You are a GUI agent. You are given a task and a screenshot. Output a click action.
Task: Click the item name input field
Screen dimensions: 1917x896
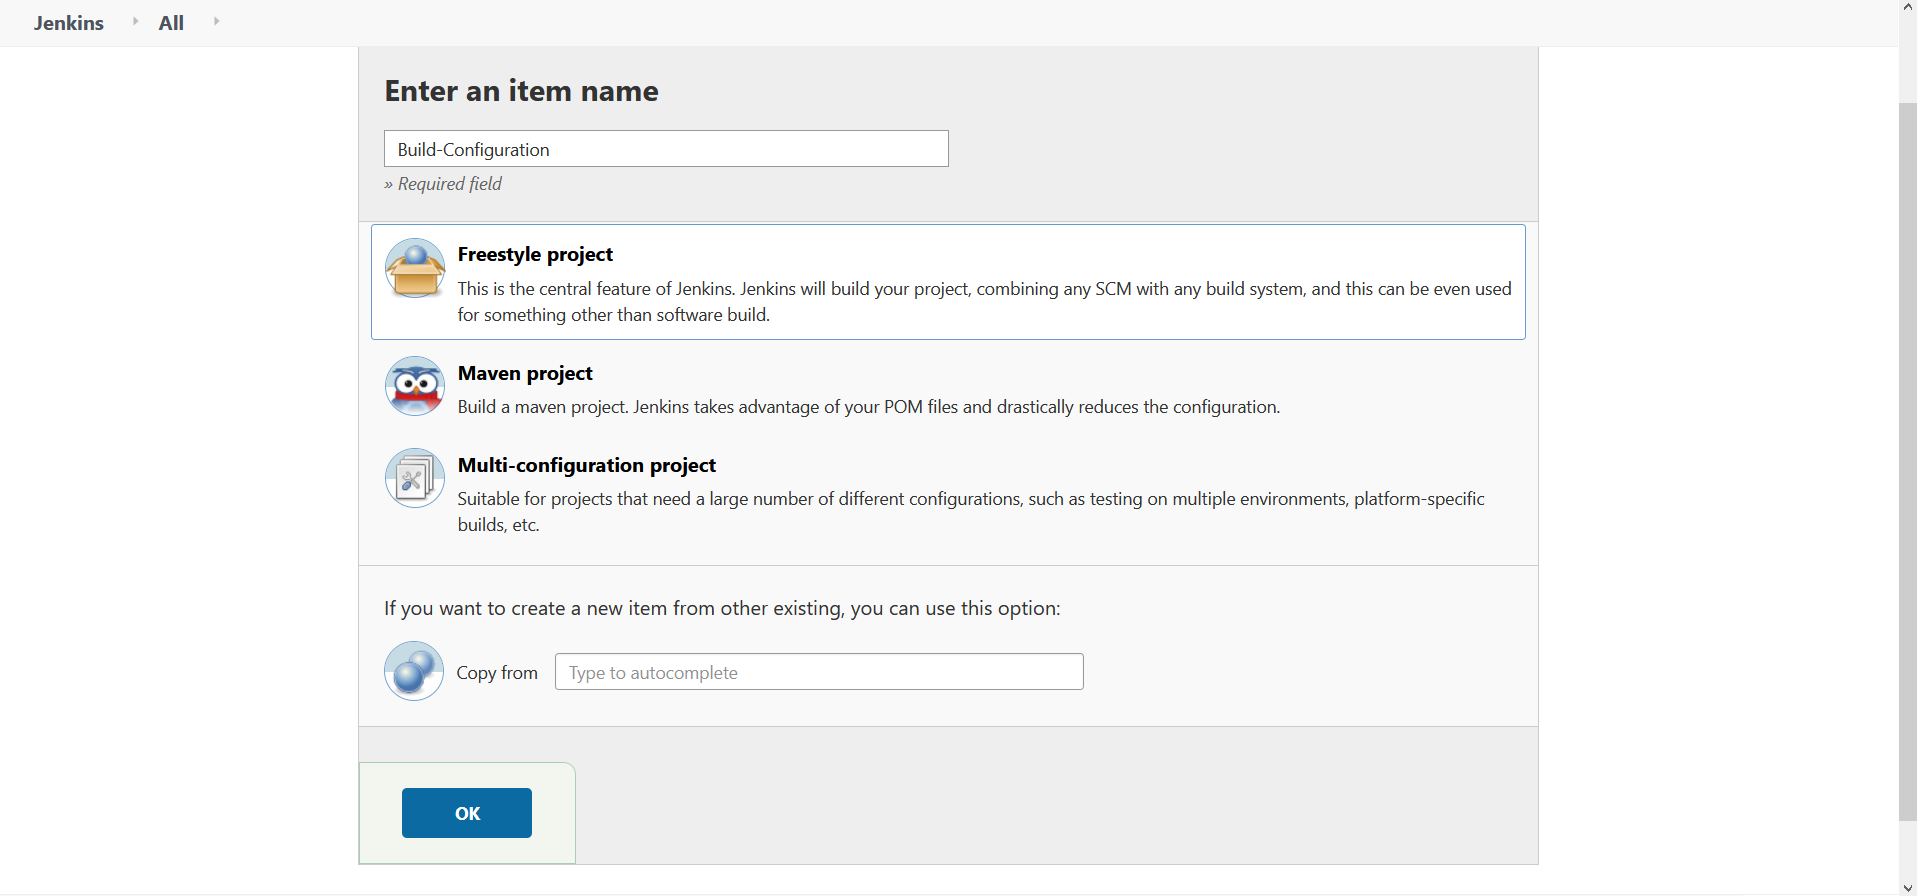(x=666, y=149)
